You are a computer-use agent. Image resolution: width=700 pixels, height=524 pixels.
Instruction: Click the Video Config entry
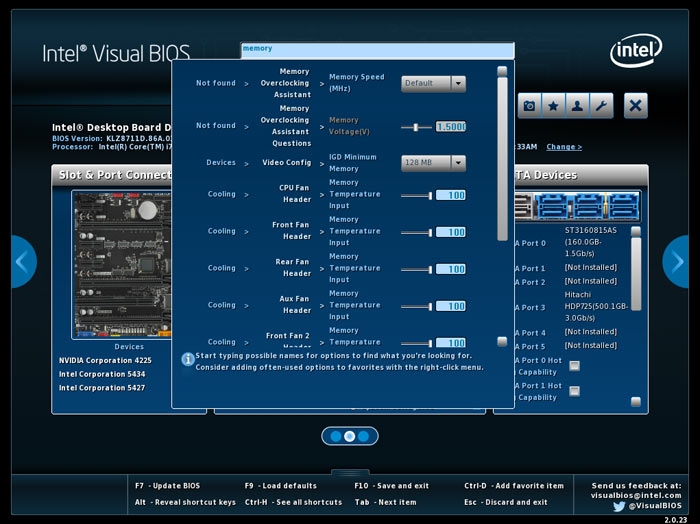coord(287,162)
